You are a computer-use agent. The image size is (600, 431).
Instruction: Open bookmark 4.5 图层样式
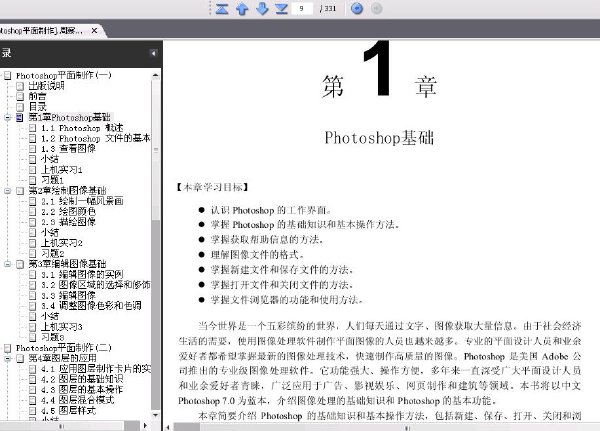(68, 410)
